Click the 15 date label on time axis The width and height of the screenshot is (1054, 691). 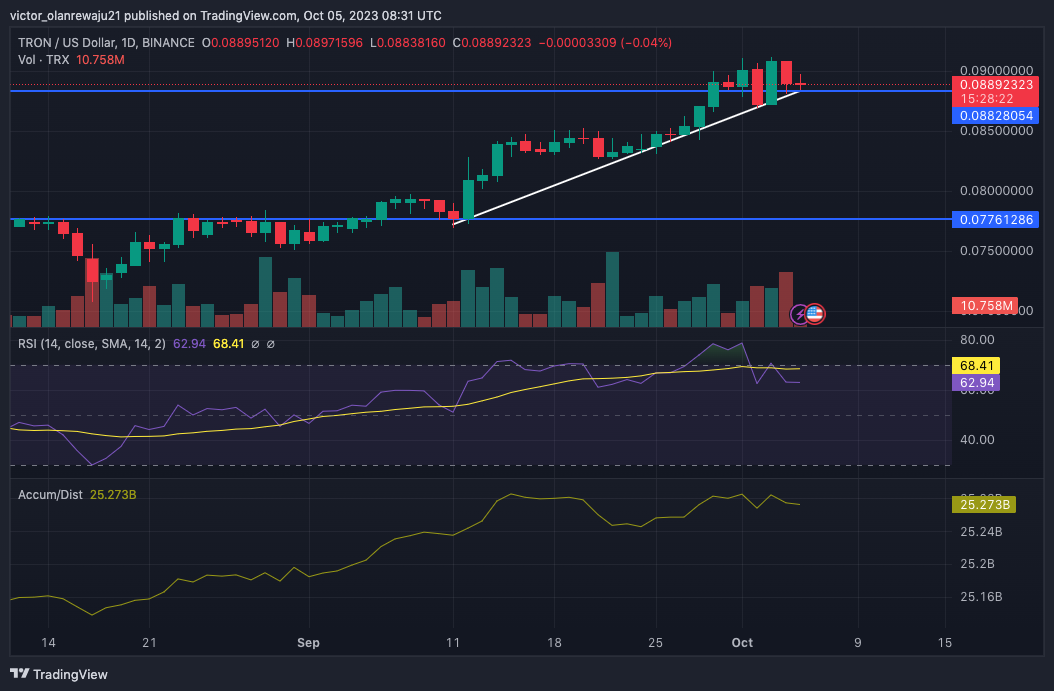pos(944,643)
